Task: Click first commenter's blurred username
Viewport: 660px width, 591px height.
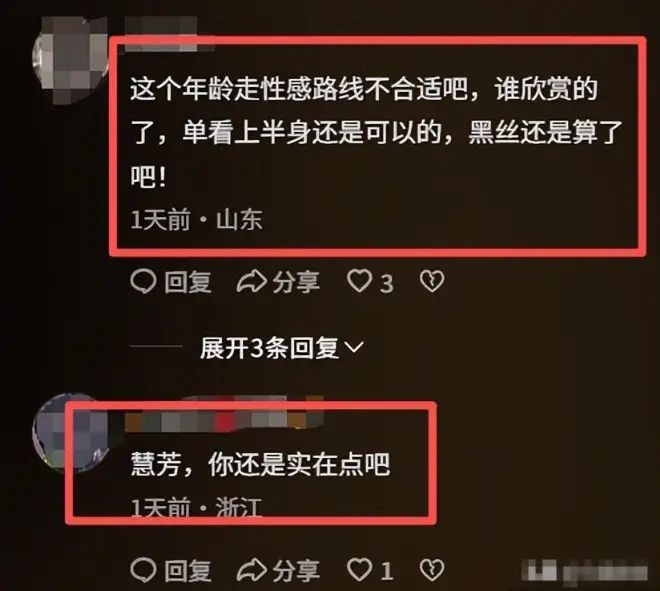Action: (x=168, y=35)
